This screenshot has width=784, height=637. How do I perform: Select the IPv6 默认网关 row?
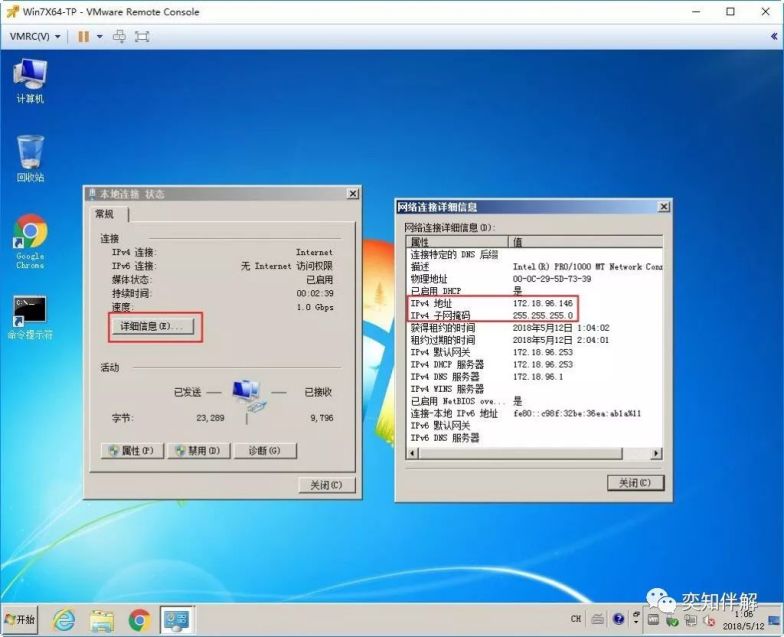point(535,426)
